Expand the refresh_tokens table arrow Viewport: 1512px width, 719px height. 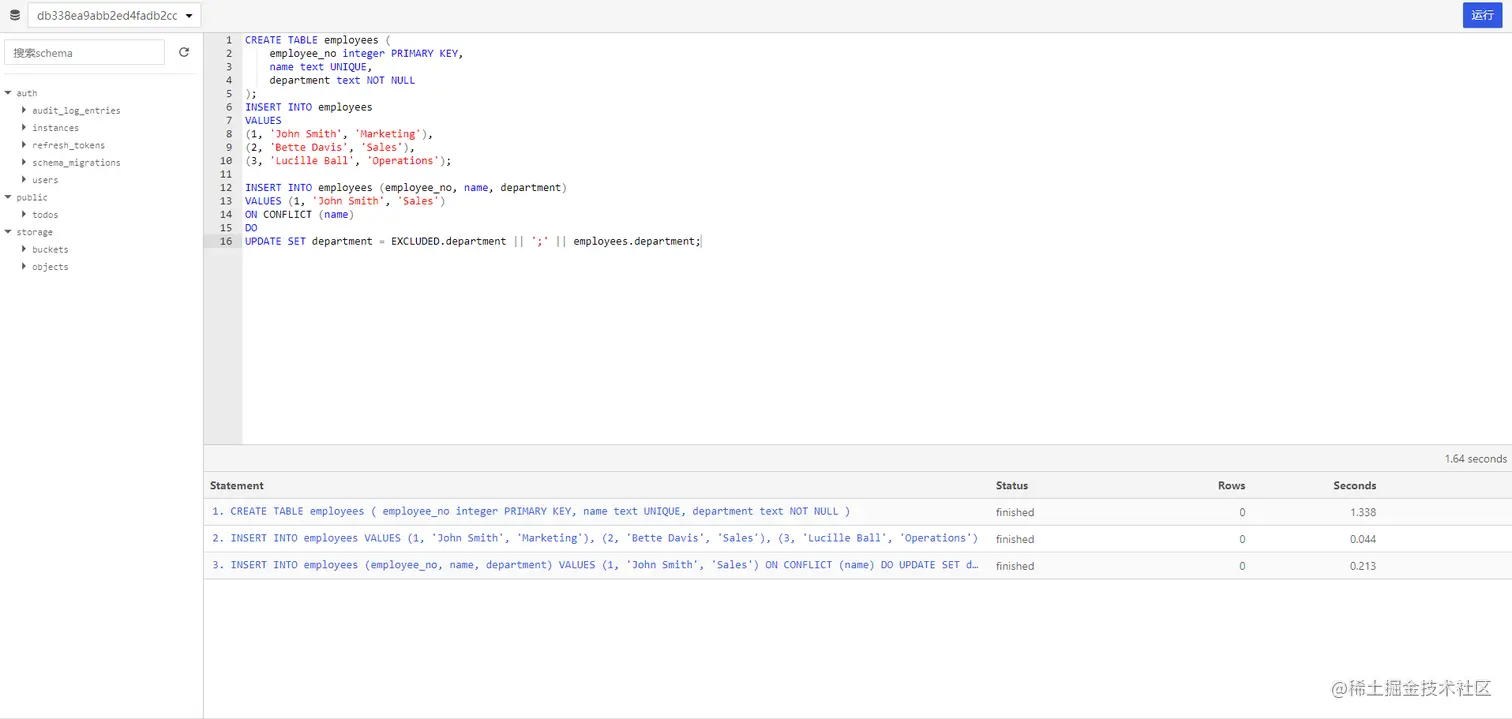coord(24,145)
